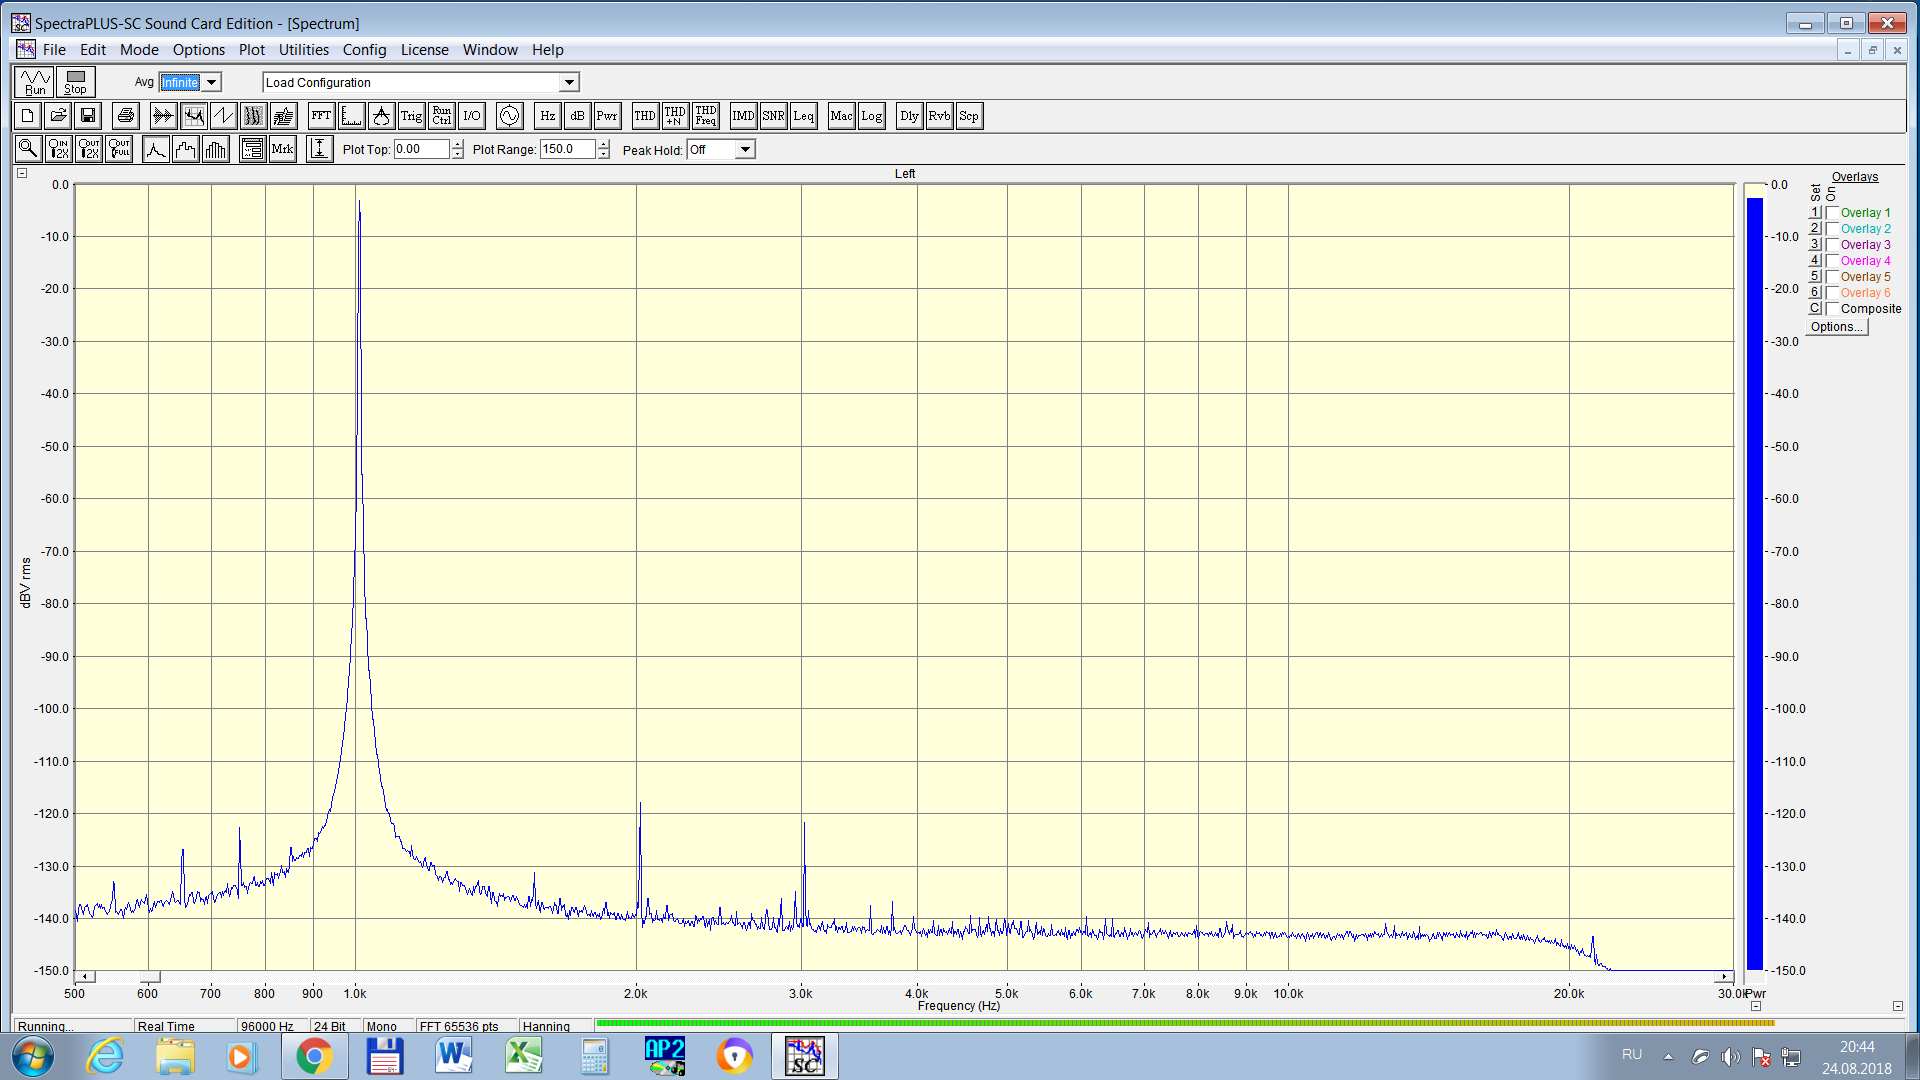1920x1080 pixels.
Task: Open Chrome from the taskbar
Action: click(x=314, y=1056)
